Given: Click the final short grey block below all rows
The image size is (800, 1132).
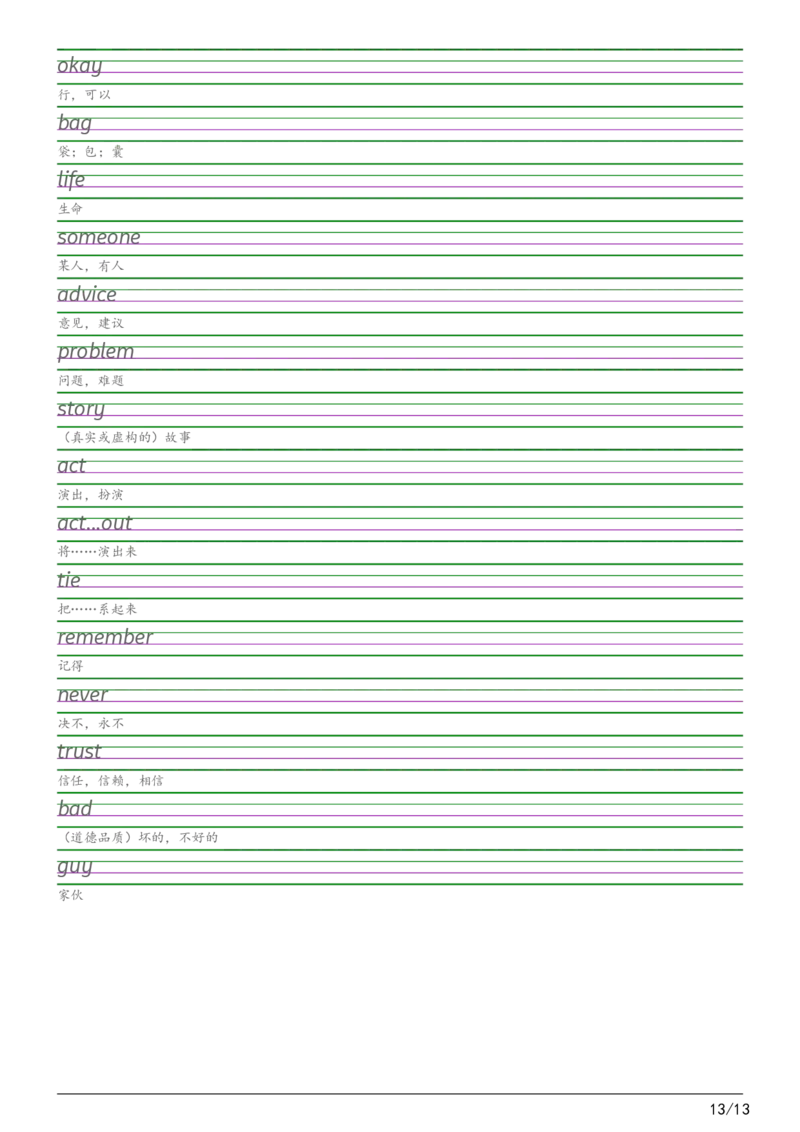Looking at the screenshot, I should pos(72,896).
